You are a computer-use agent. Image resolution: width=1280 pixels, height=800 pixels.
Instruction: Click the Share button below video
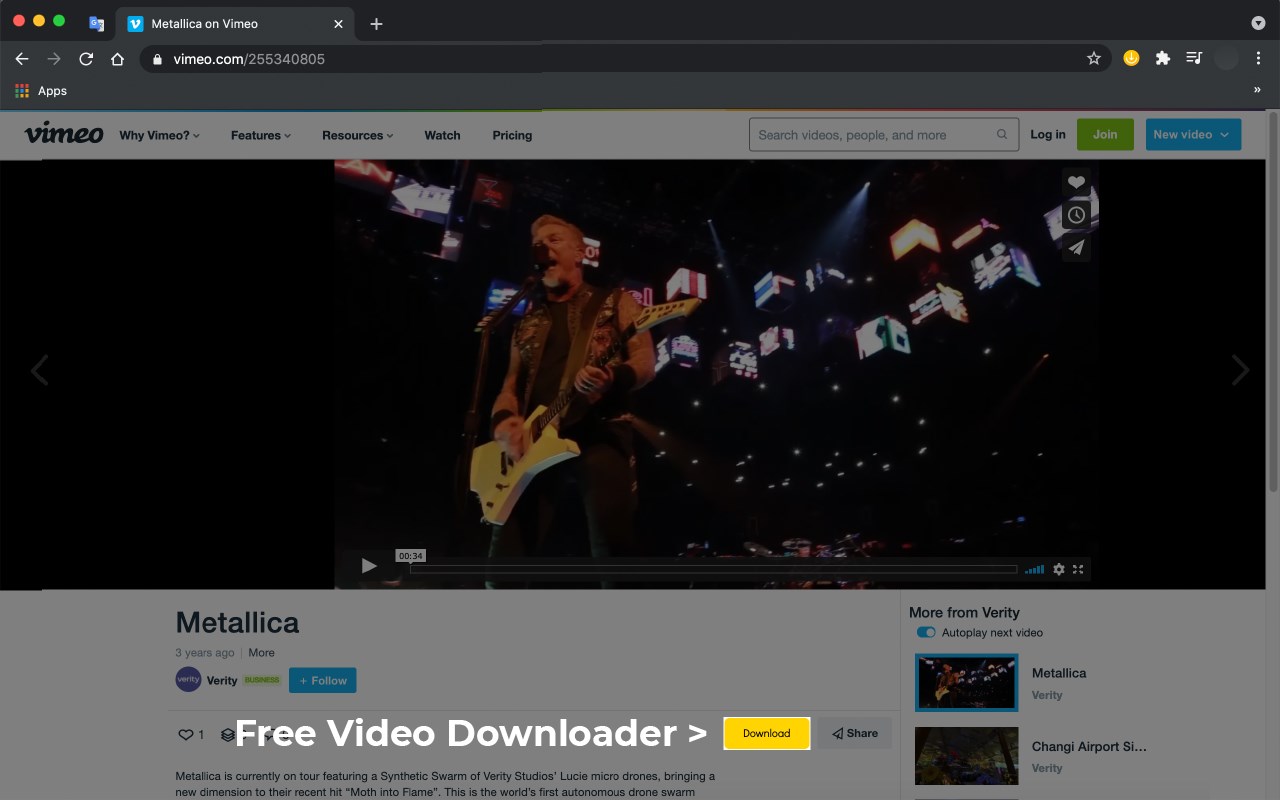point(855,733)
